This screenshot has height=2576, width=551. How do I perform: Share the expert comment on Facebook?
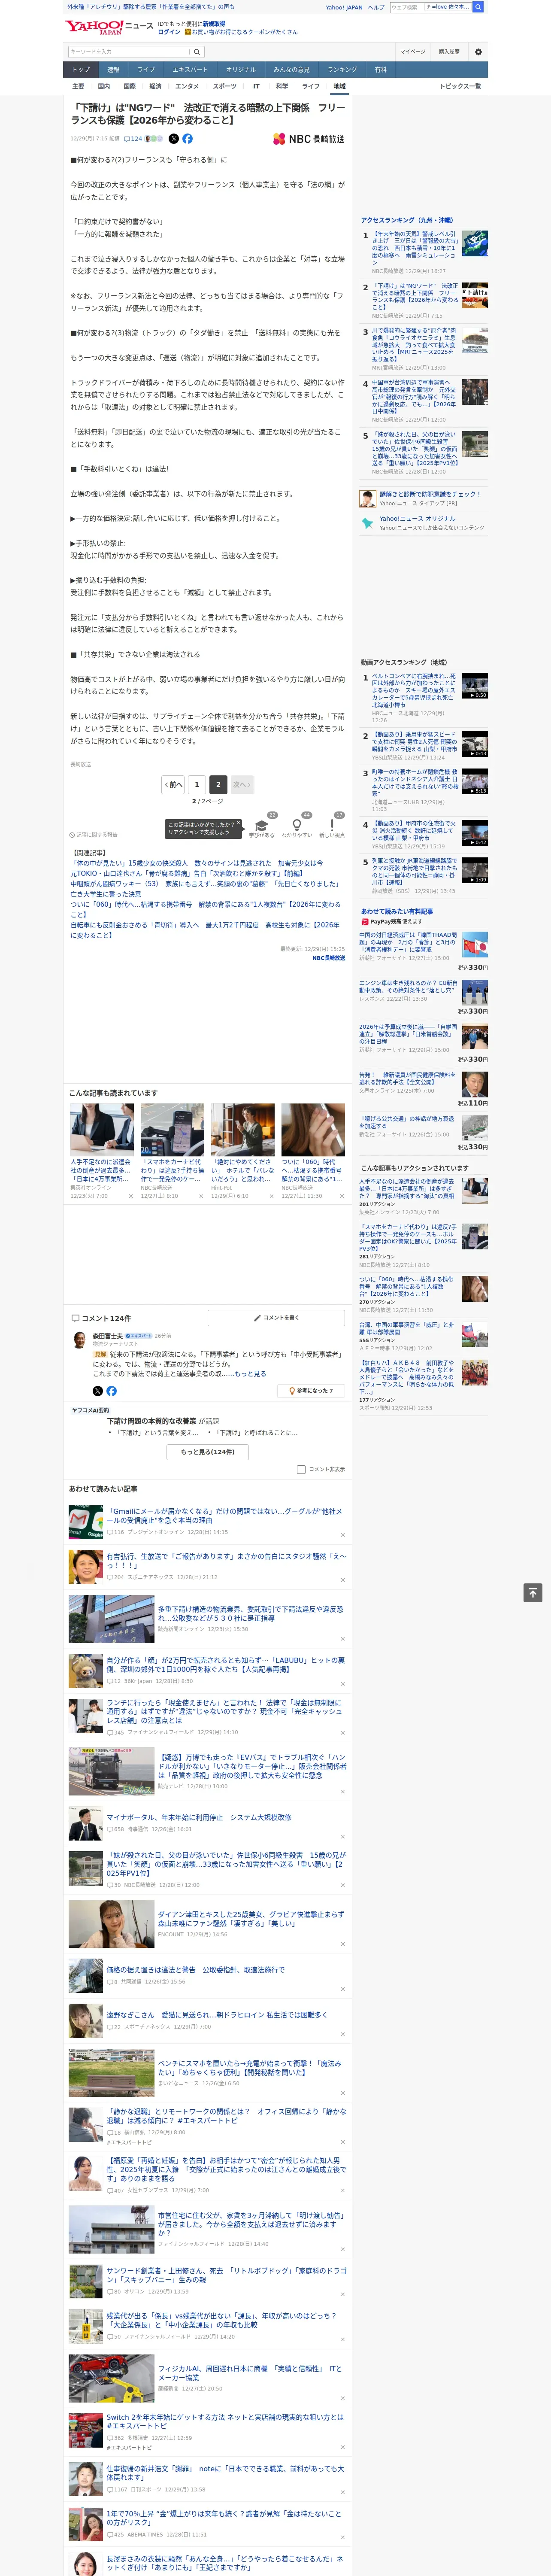coord(111,1391)
